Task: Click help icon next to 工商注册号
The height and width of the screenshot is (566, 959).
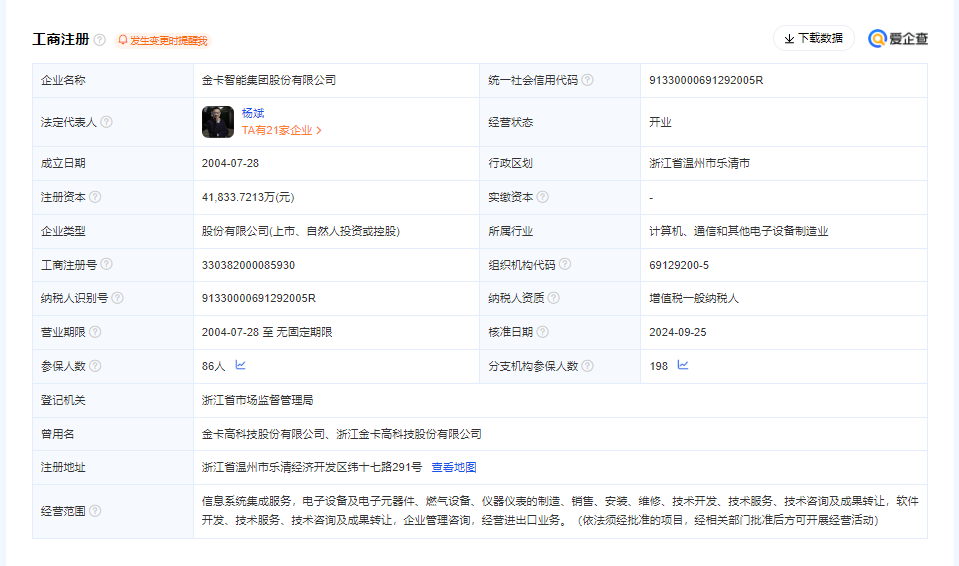Action: [106, 264]
